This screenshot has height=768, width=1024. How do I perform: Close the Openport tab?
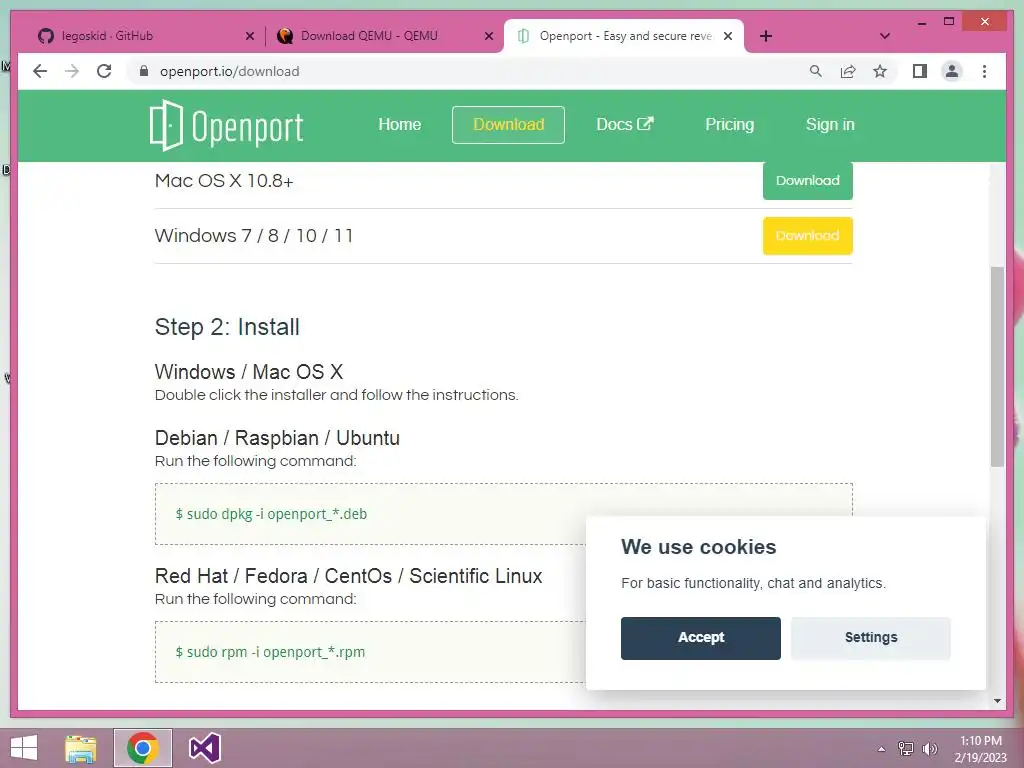tap(728, 36)
